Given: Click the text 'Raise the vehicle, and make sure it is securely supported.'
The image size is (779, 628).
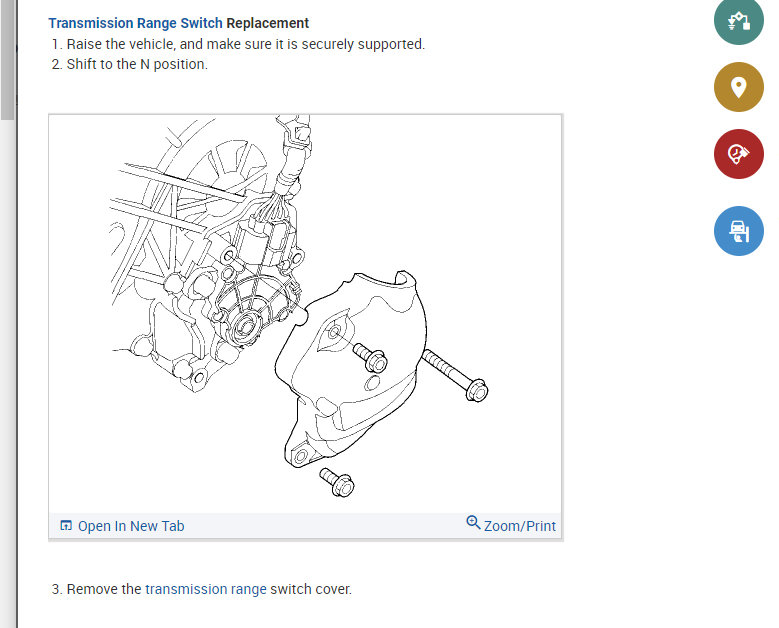Looking at the screenshot, I should click(245, 44).
